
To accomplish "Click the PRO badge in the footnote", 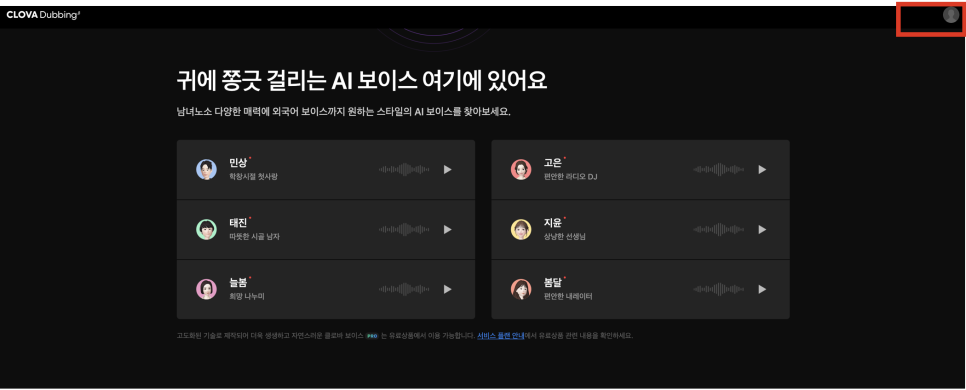I will (371, 336).
